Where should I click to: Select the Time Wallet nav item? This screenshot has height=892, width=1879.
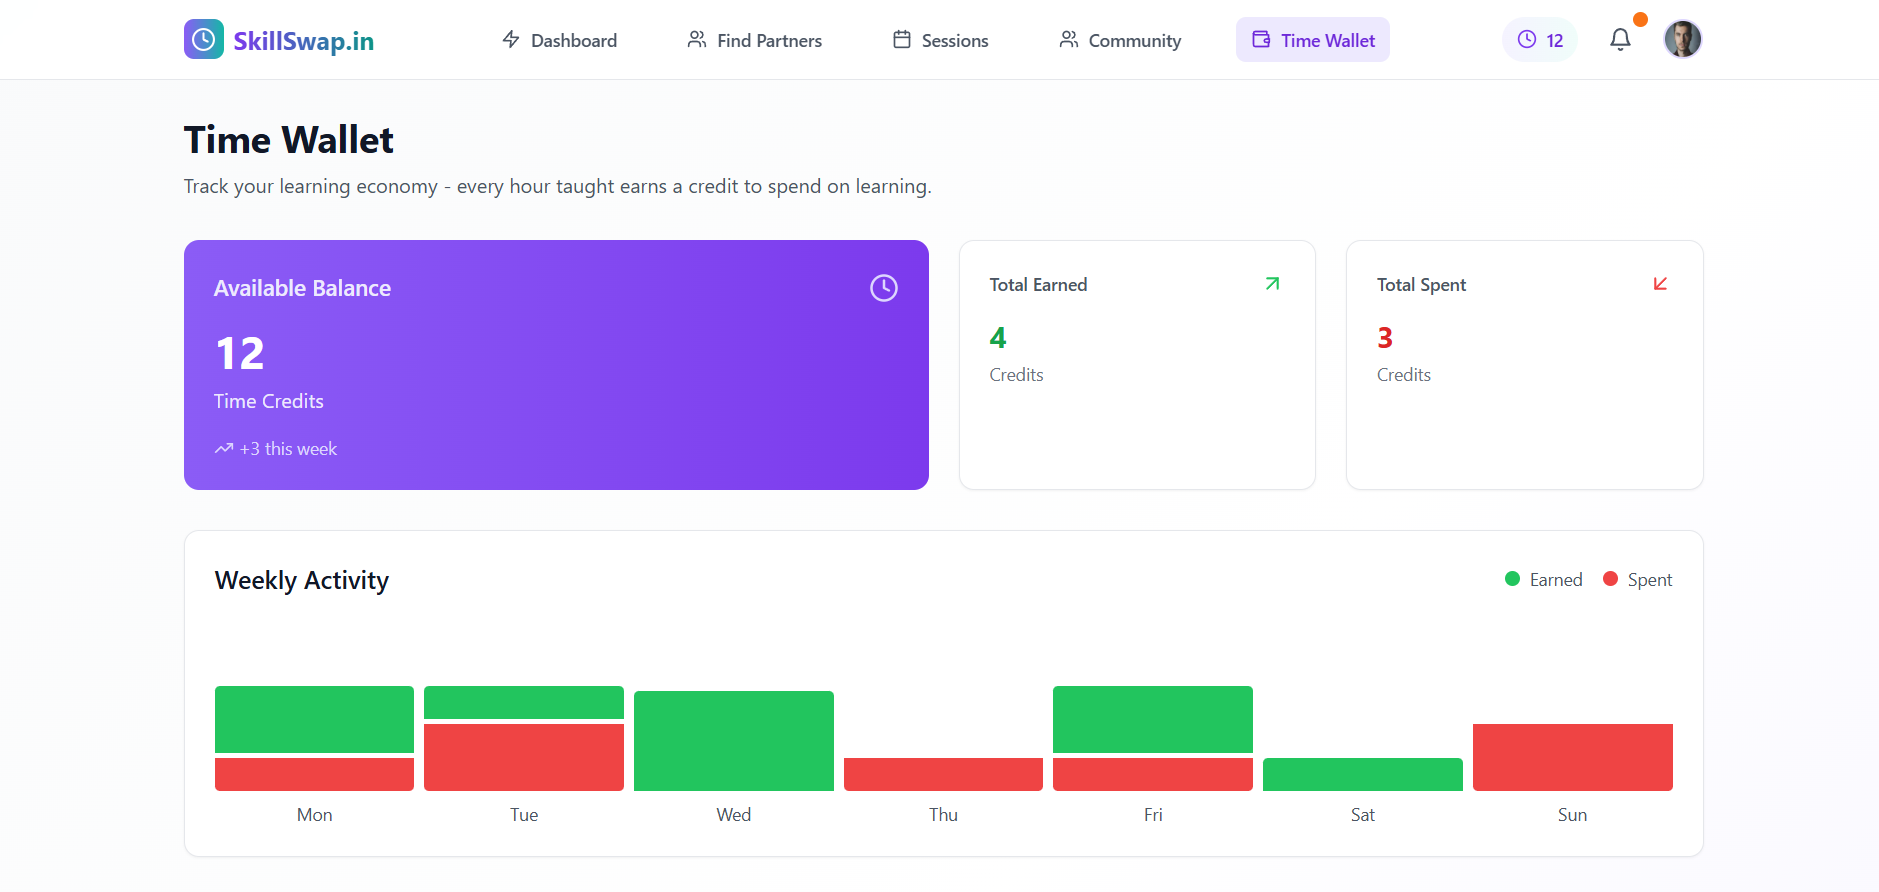click(1313, 40)
